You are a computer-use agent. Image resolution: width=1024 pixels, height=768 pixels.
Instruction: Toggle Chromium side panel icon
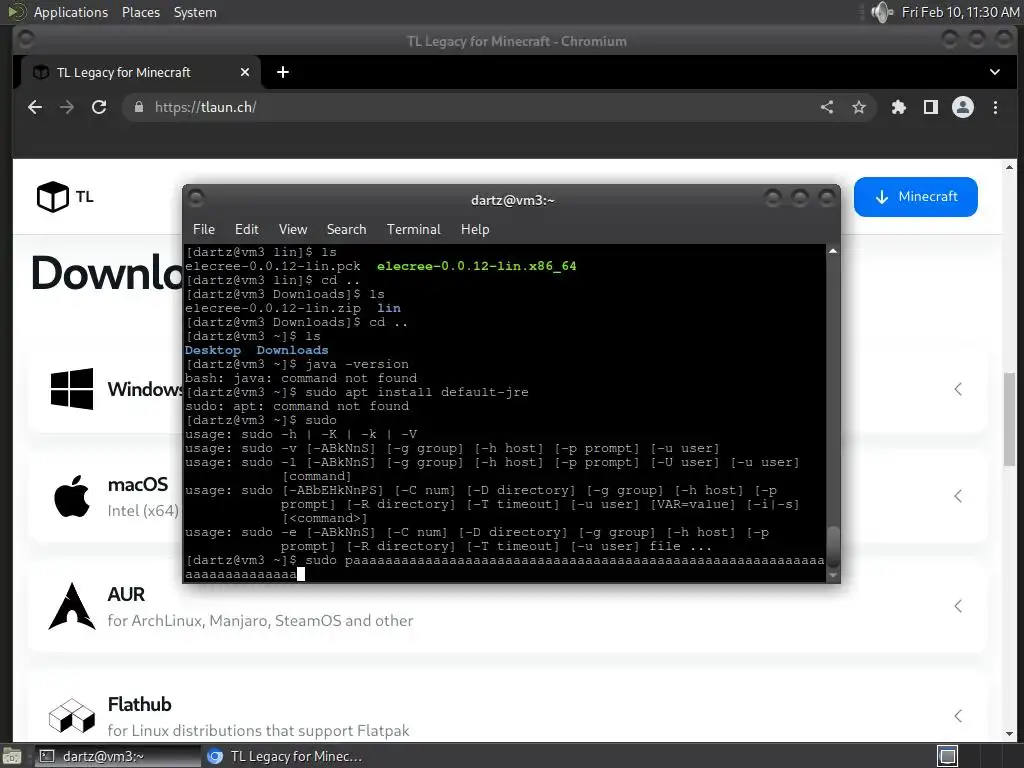pos(931,107)
